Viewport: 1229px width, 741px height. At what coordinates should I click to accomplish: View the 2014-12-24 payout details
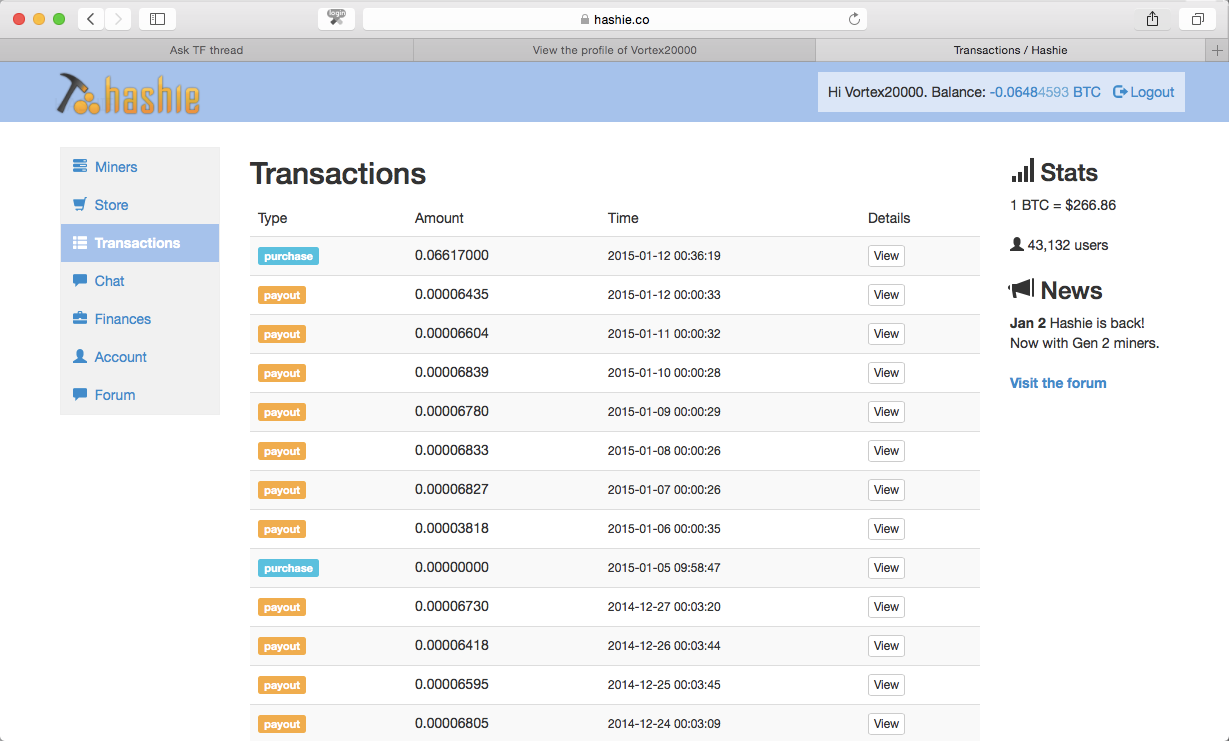(886, 724)
